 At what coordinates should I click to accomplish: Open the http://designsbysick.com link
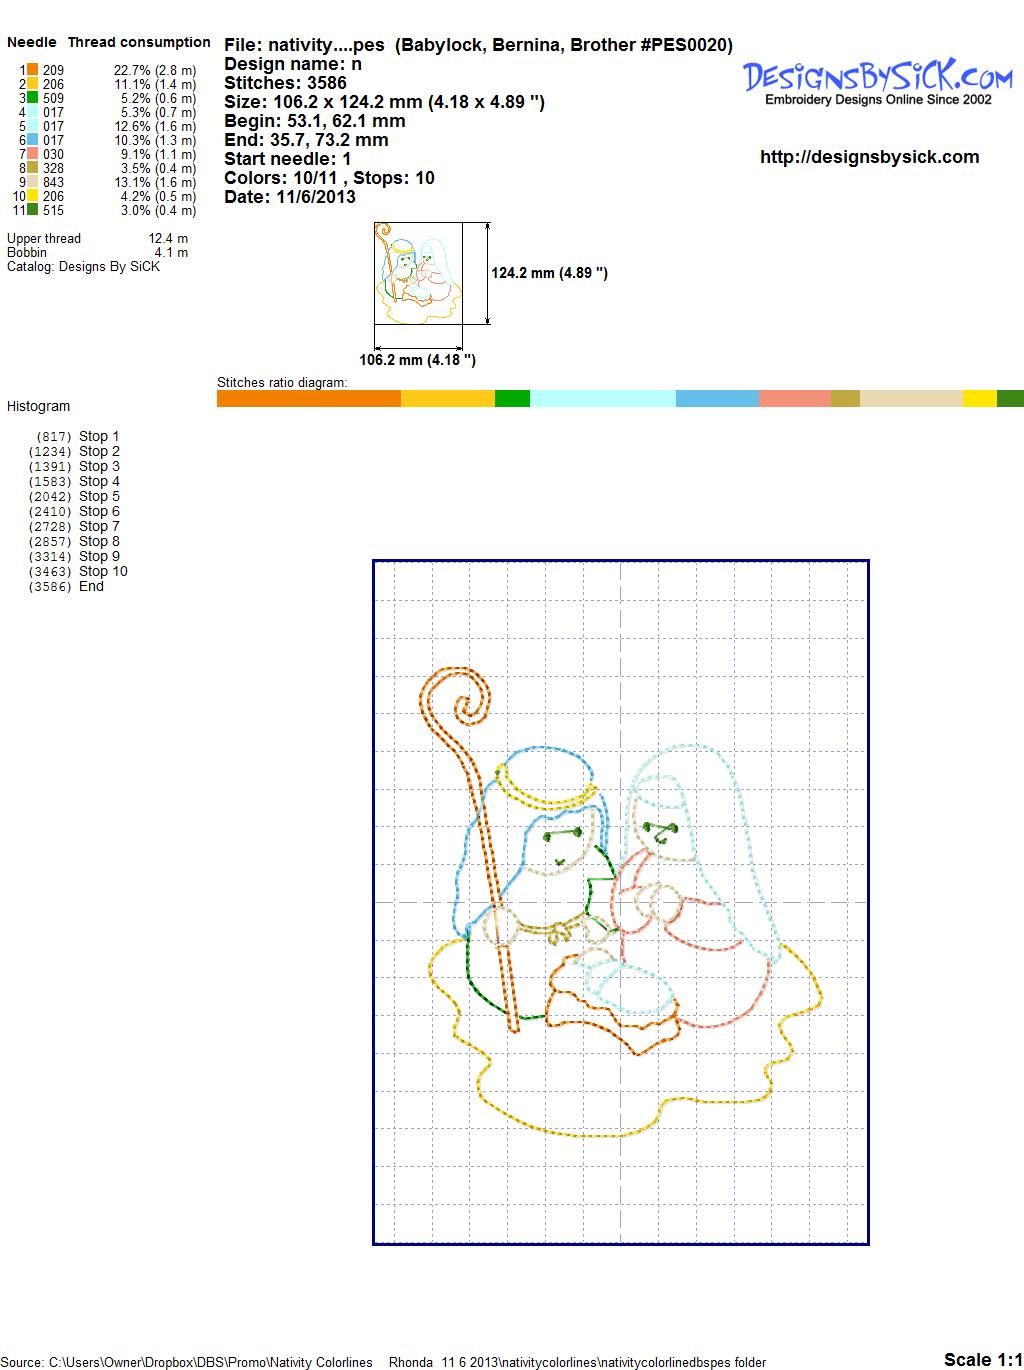click(x=869, y=157)
